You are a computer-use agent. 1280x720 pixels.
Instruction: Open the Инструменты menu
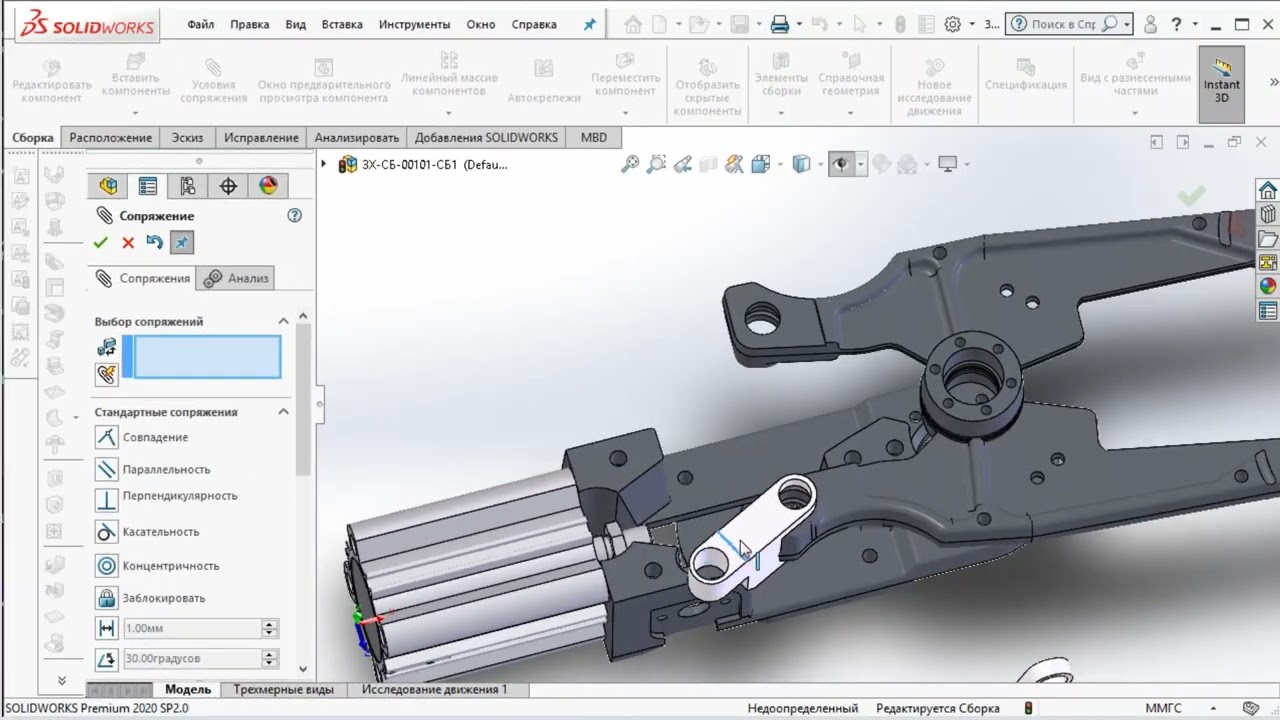[x=414, y=24]
